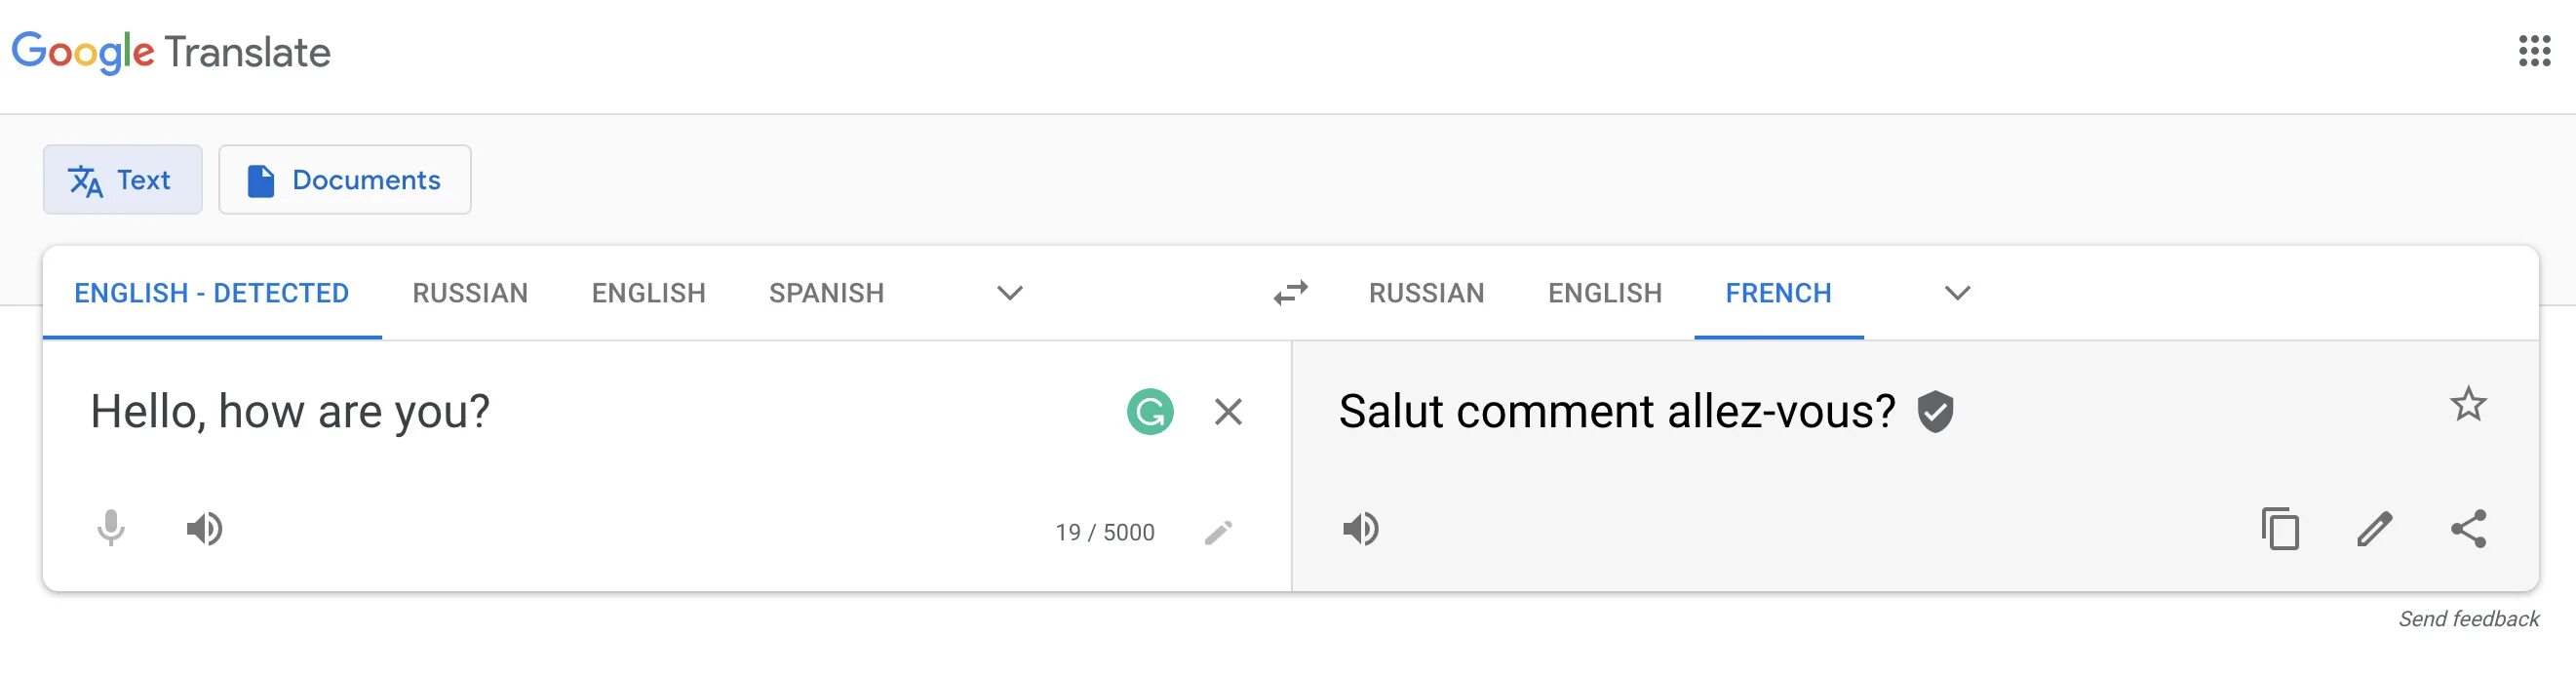Screen dimensions: 2576x677
Task: Share the translation
Action: (2468, 528)
